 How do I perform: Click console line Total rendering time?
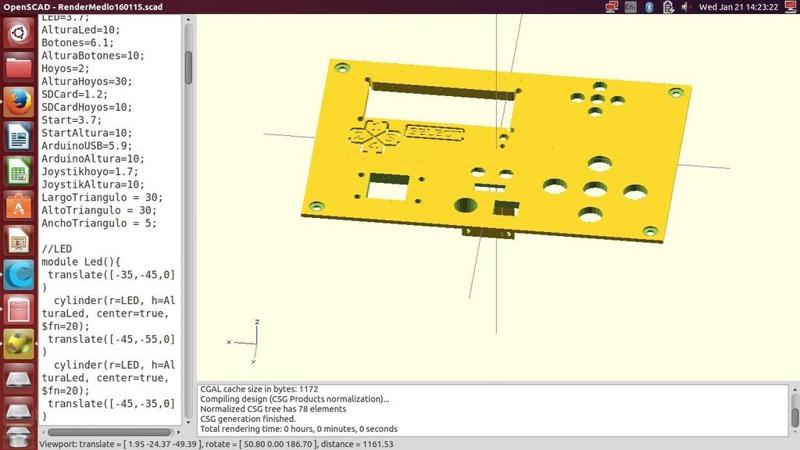pyautogui.click(x=298, y=429)
